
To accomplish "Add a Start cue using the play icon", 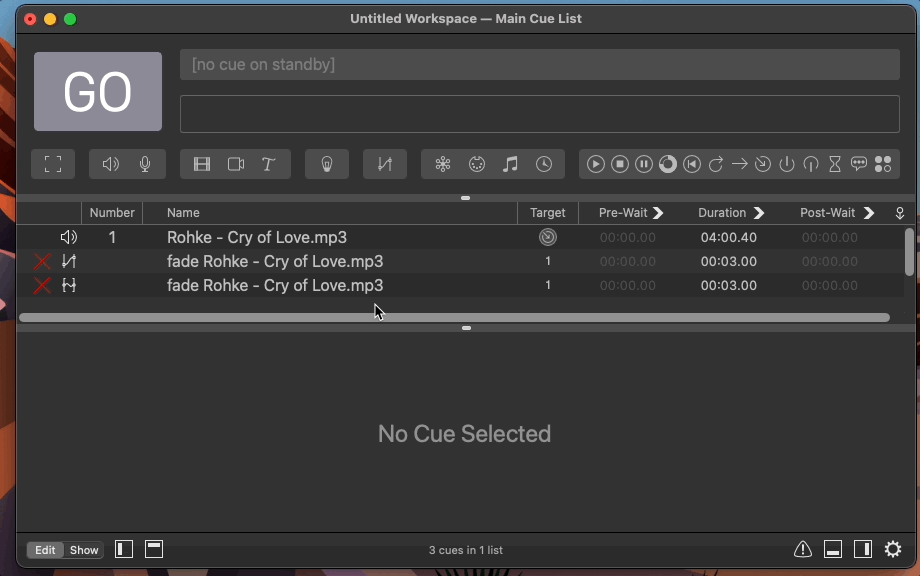I will (x=596, y=164).
